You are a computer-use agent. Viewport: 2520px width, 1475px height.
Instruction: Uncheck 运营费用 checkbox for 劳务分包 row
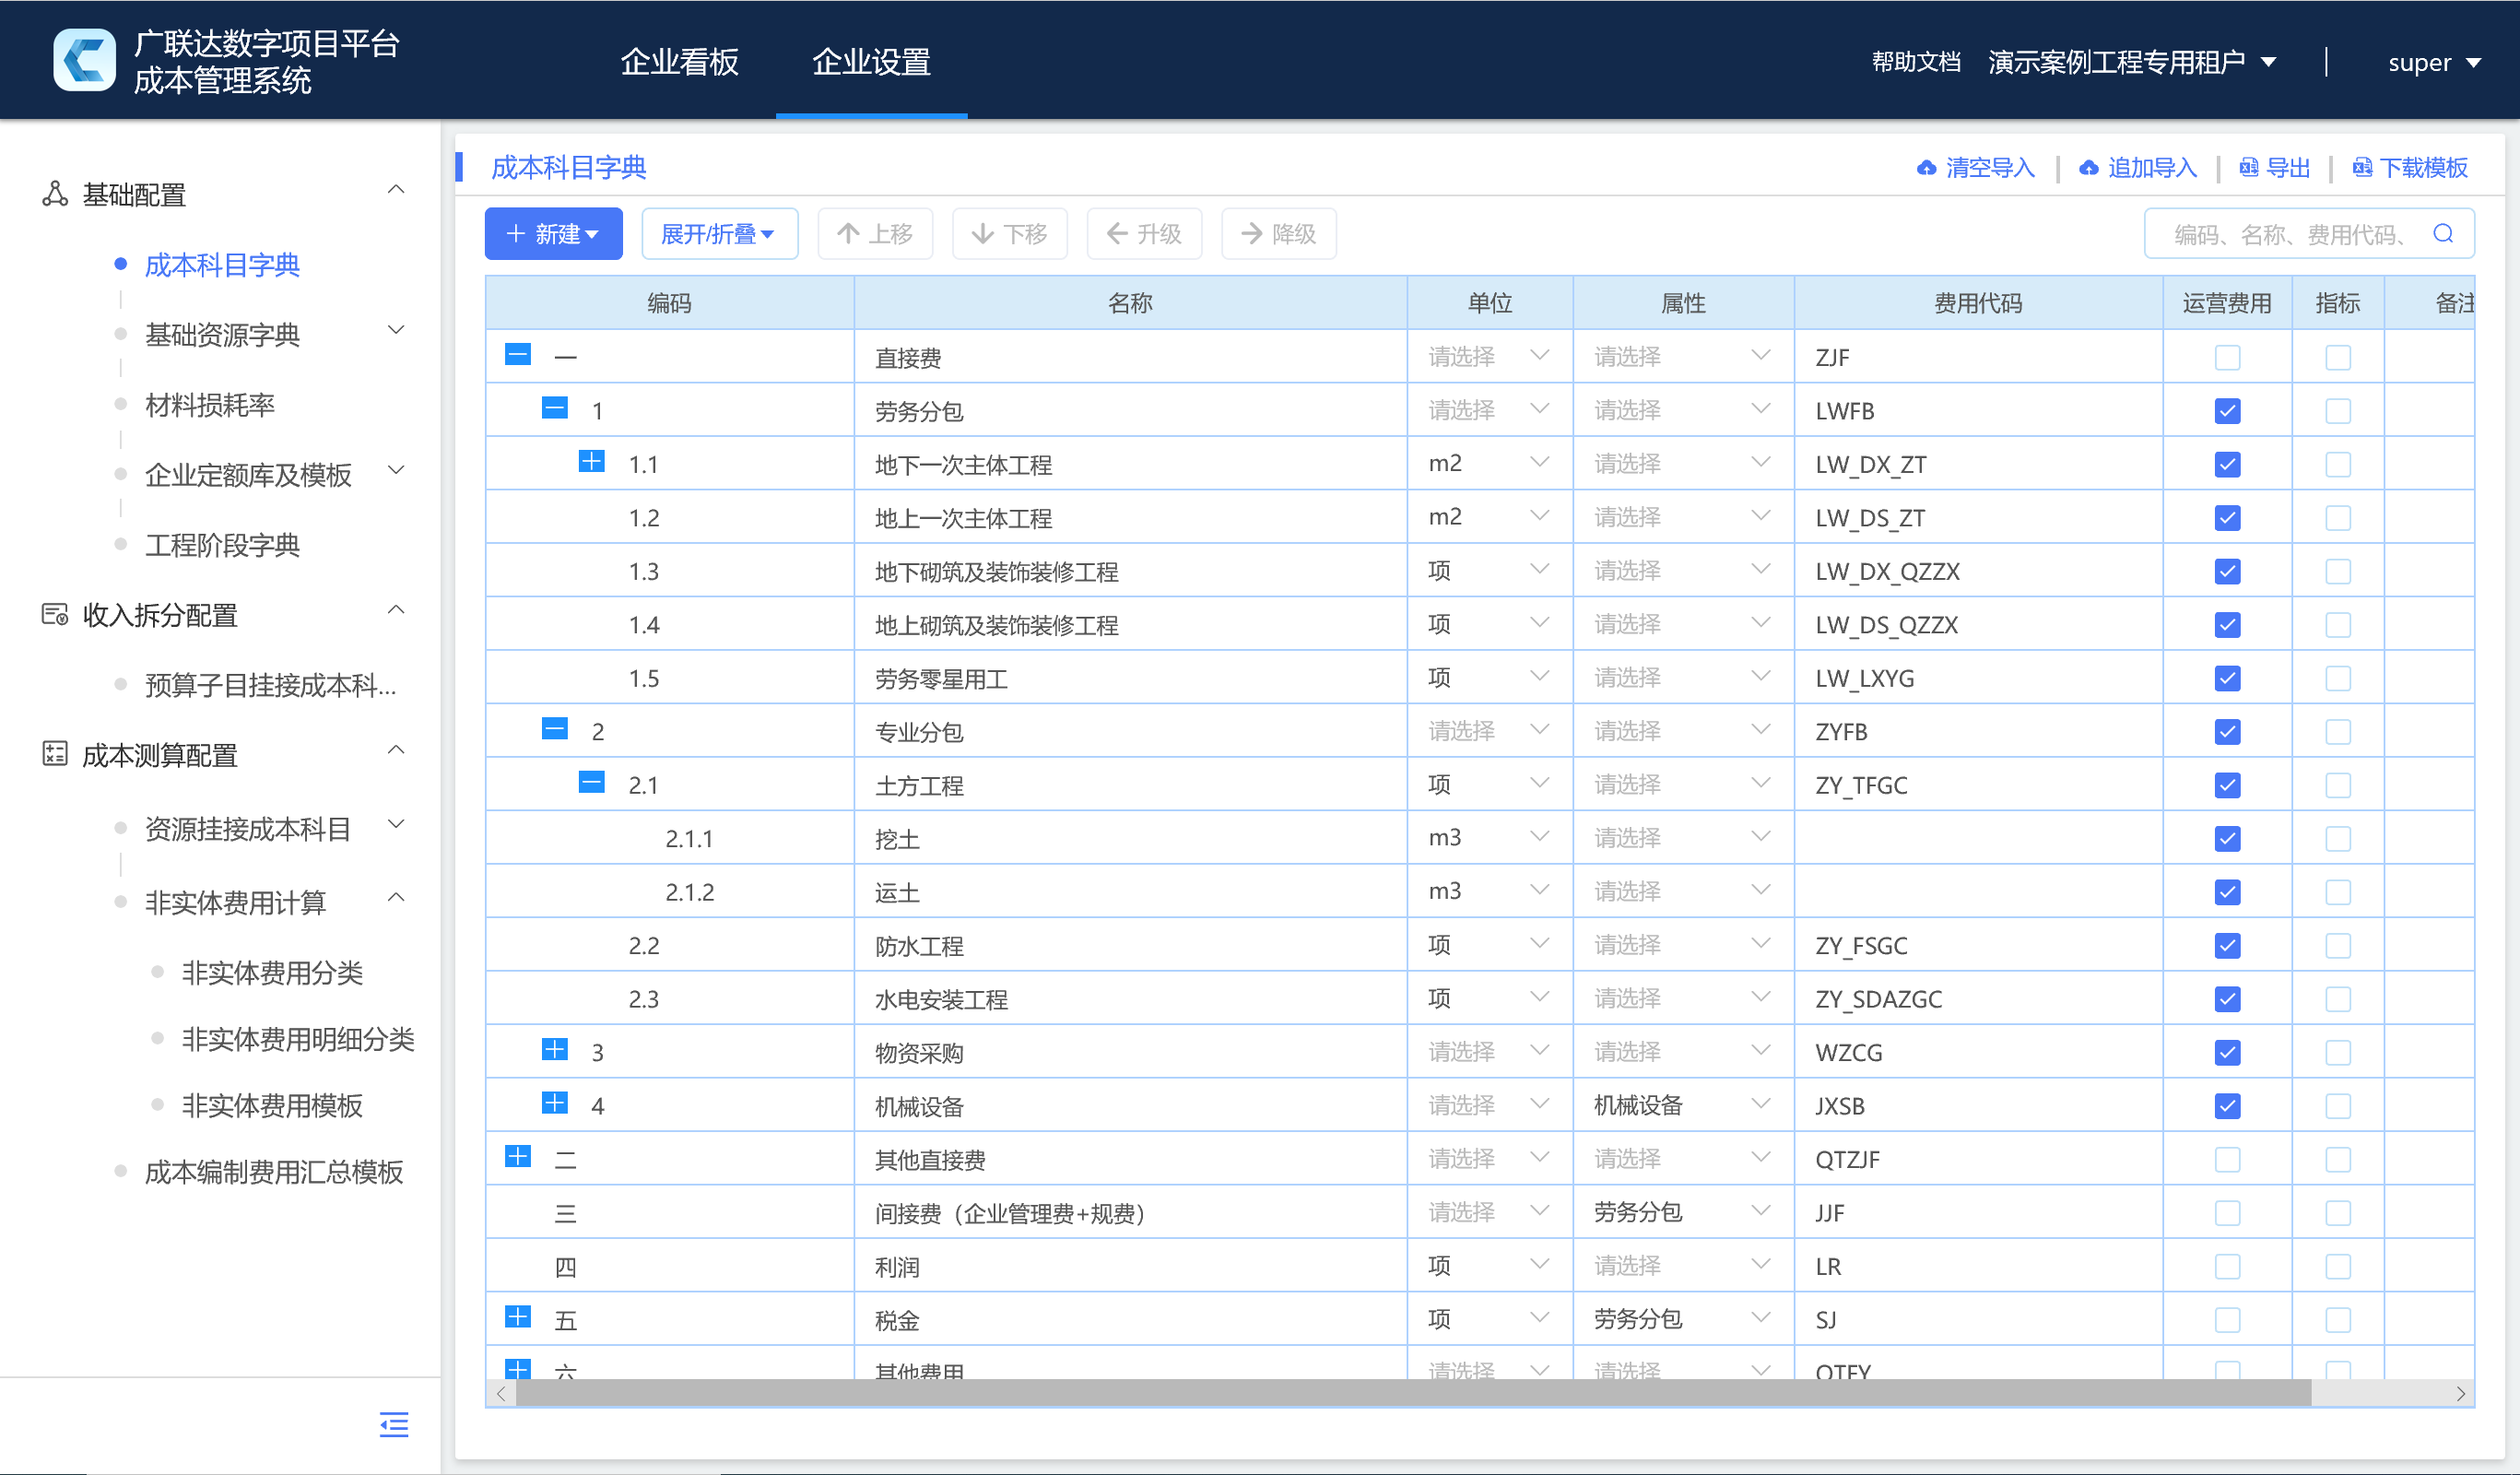pyautogui.click(x=2227, y=411)
